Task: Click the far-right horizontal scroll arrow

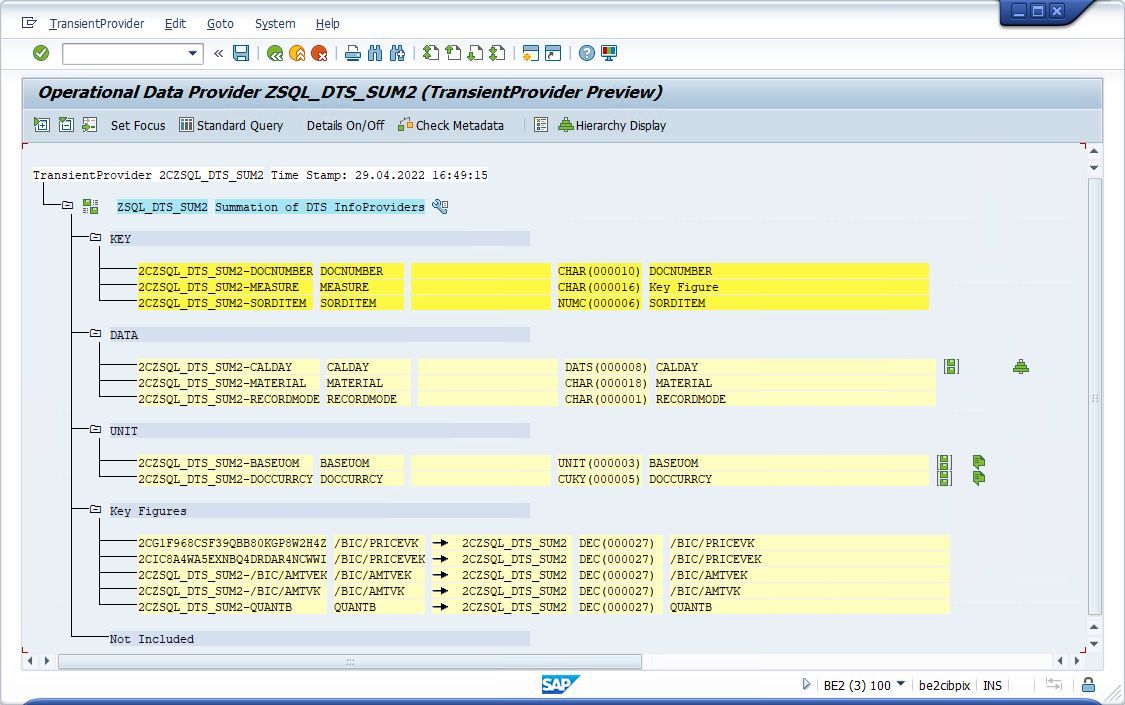Action: coord(1076,661)
